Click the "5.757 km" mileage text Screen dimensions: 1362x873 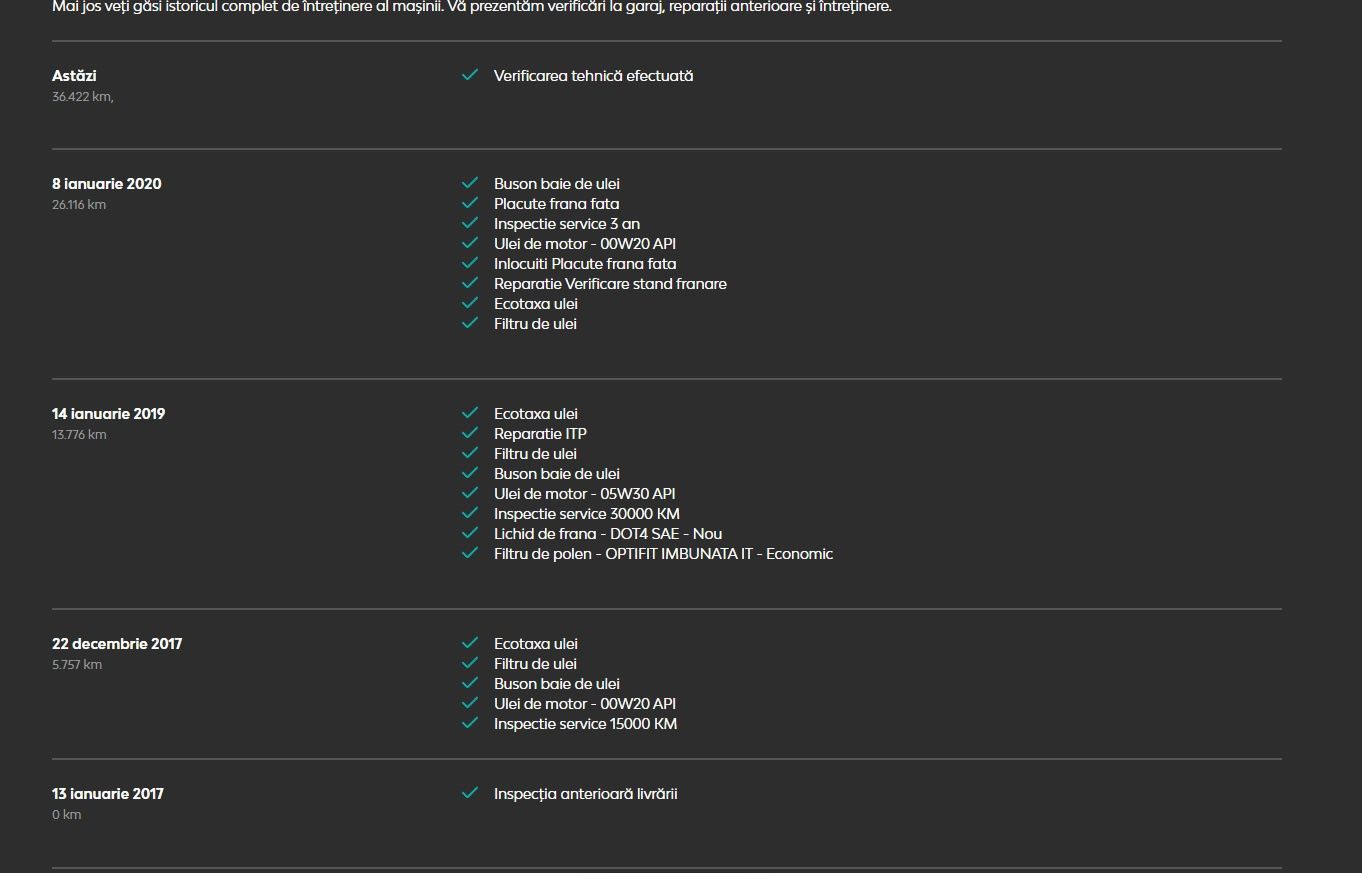[77, 665]
